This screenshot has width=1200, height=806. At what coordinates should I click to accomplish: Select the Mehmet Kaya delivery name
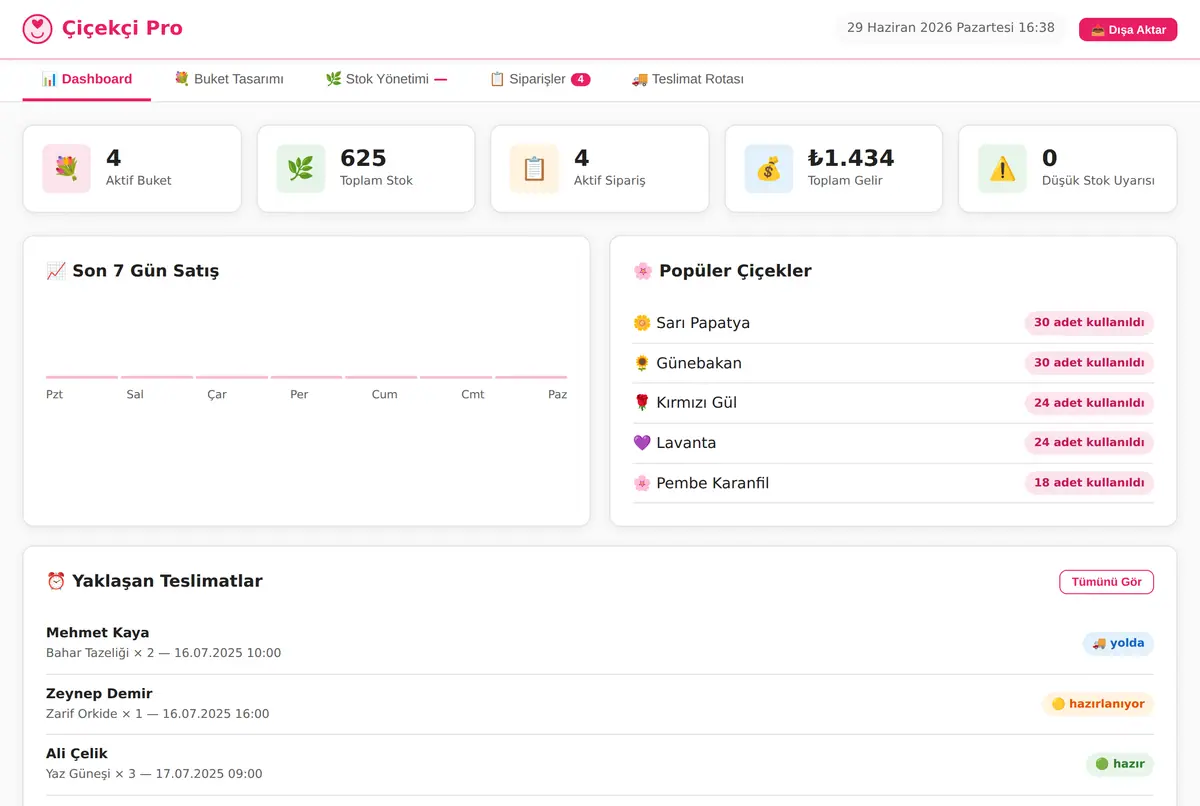click(x=98, y=633)
